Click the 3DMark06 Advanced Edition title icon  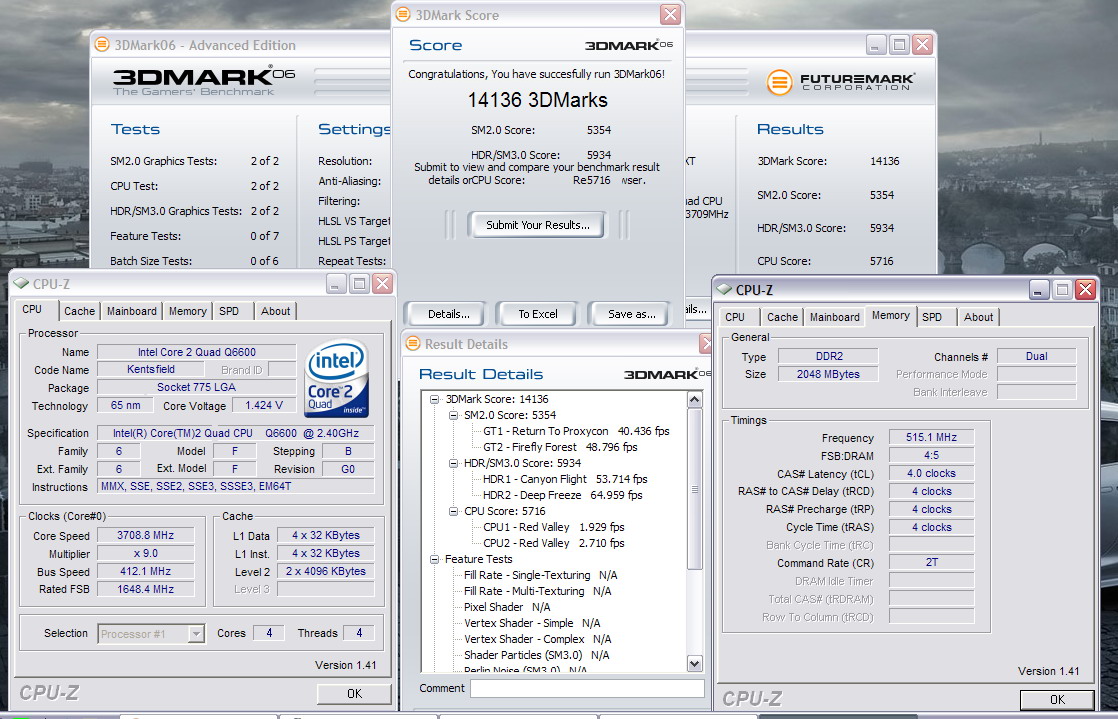click(102, 44)
